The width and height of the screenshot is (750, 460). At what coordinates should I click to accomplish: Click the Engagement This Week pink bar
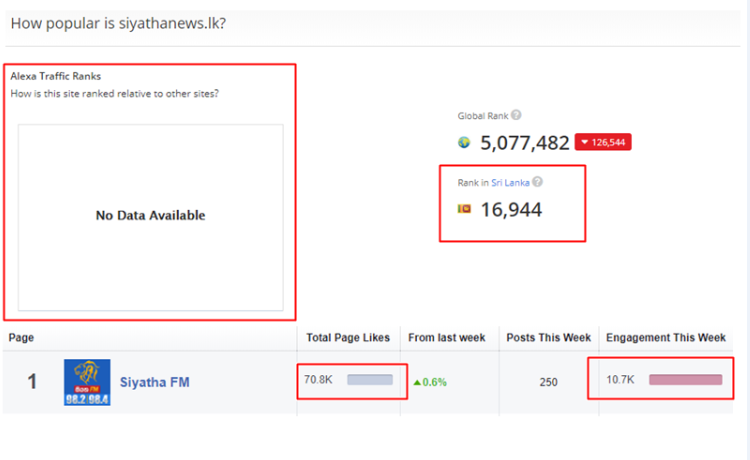[x=685, y=380]
